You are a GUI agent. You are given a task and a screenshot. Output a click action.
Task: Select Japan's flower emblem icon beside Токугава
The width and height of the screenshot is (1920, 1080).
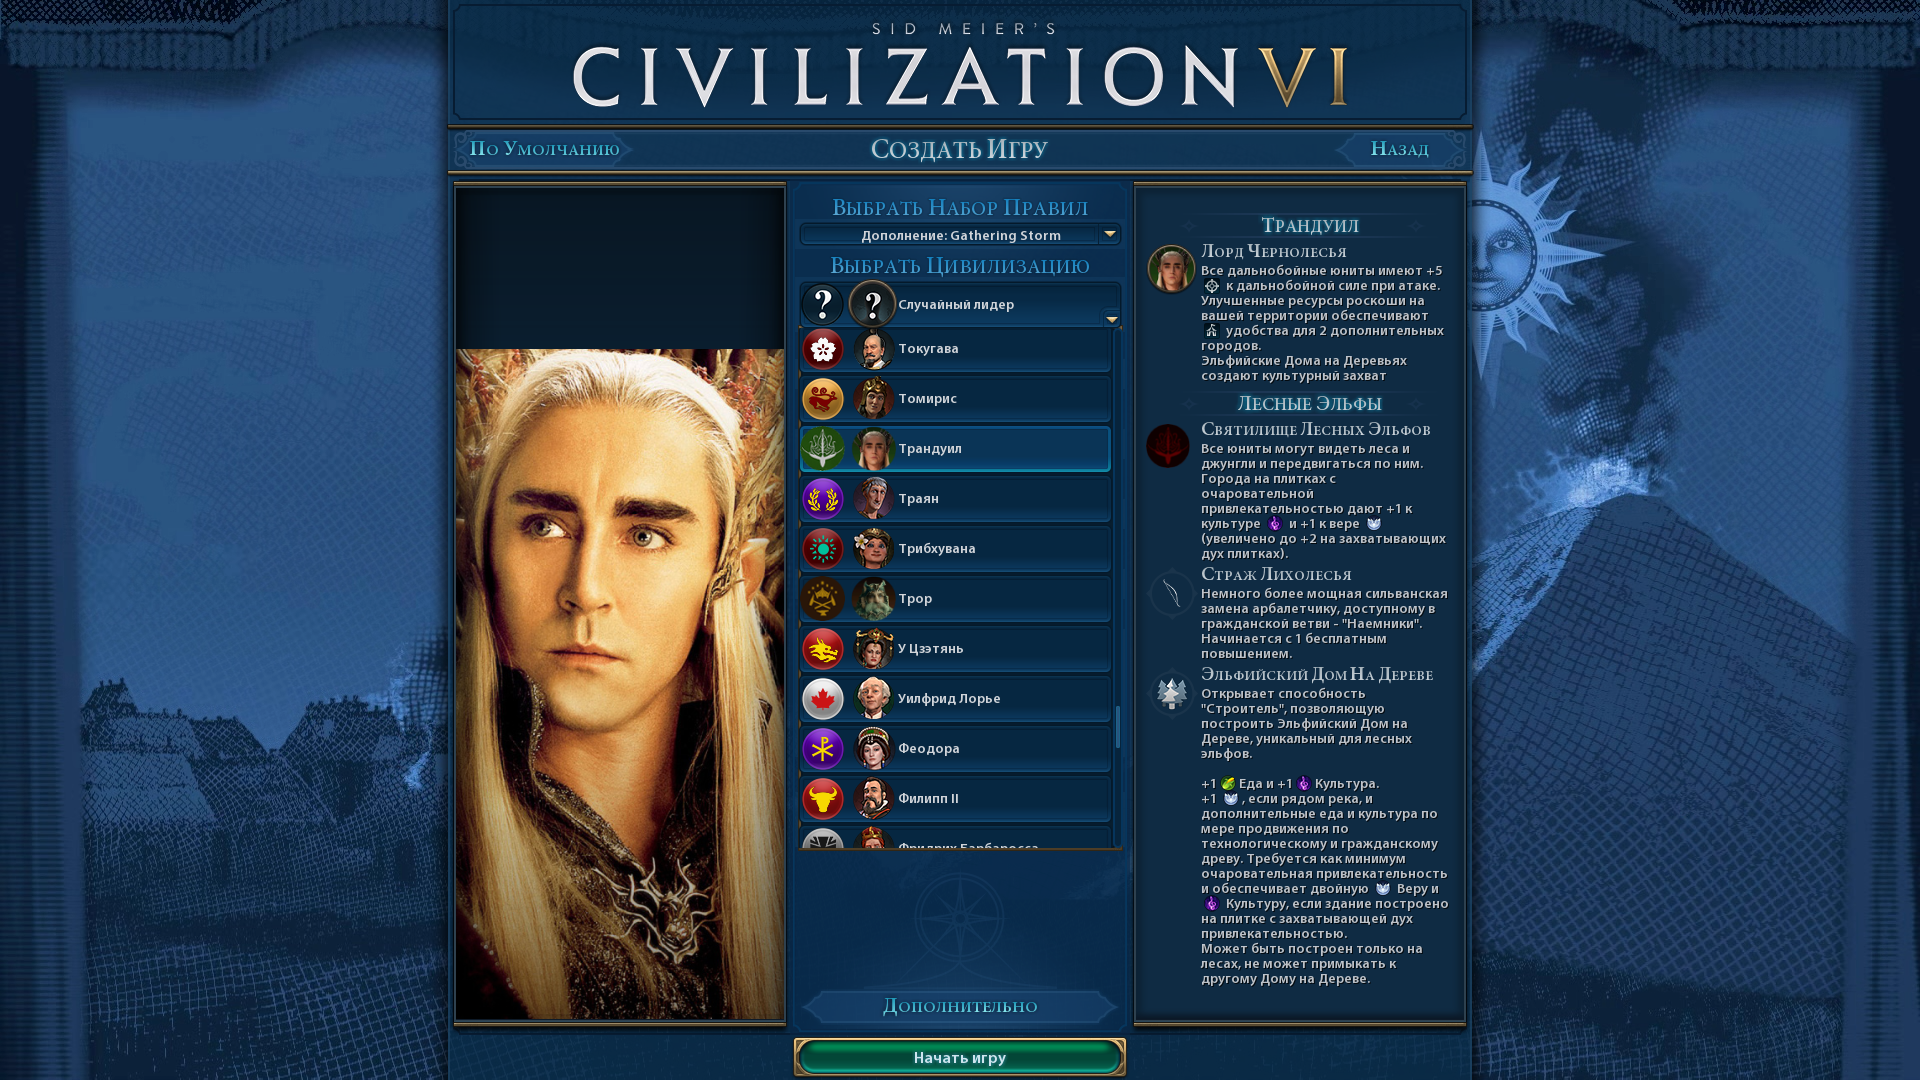(823, 349)
